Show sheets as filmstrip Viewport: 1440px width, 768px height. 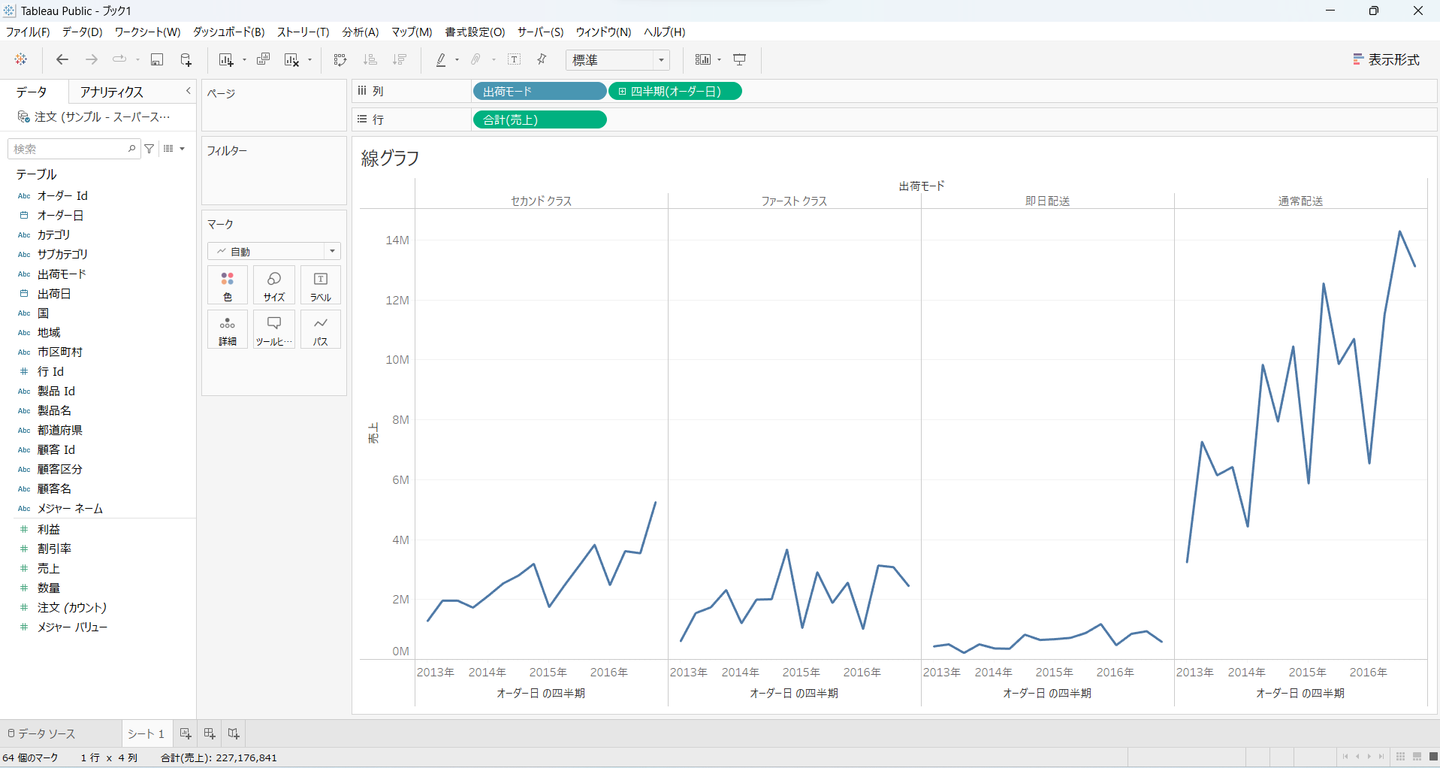click(x=1418, y=756)
